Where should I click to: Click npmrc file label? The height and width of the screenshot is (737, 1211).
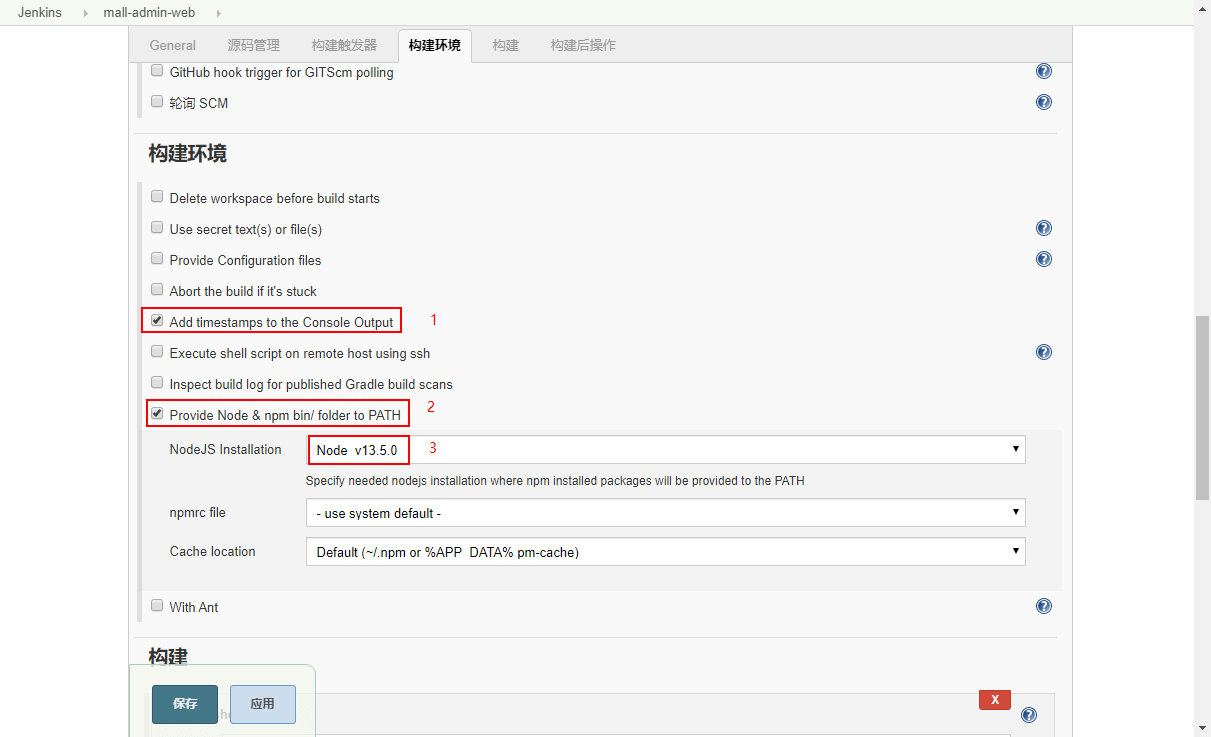pyautogui.click(x=198, y=513)
